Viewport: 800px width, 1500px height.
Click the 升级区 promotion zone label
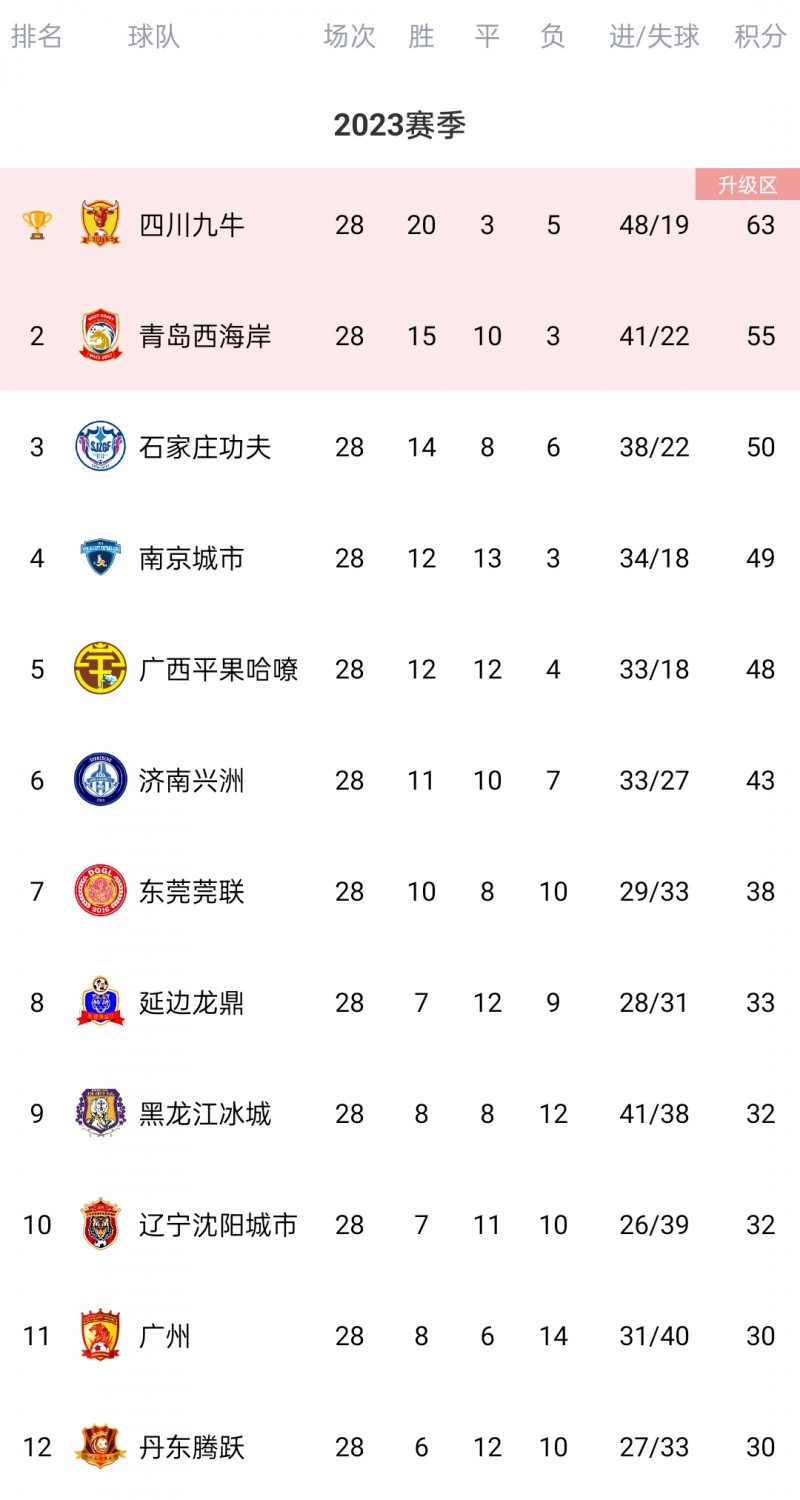747,185
